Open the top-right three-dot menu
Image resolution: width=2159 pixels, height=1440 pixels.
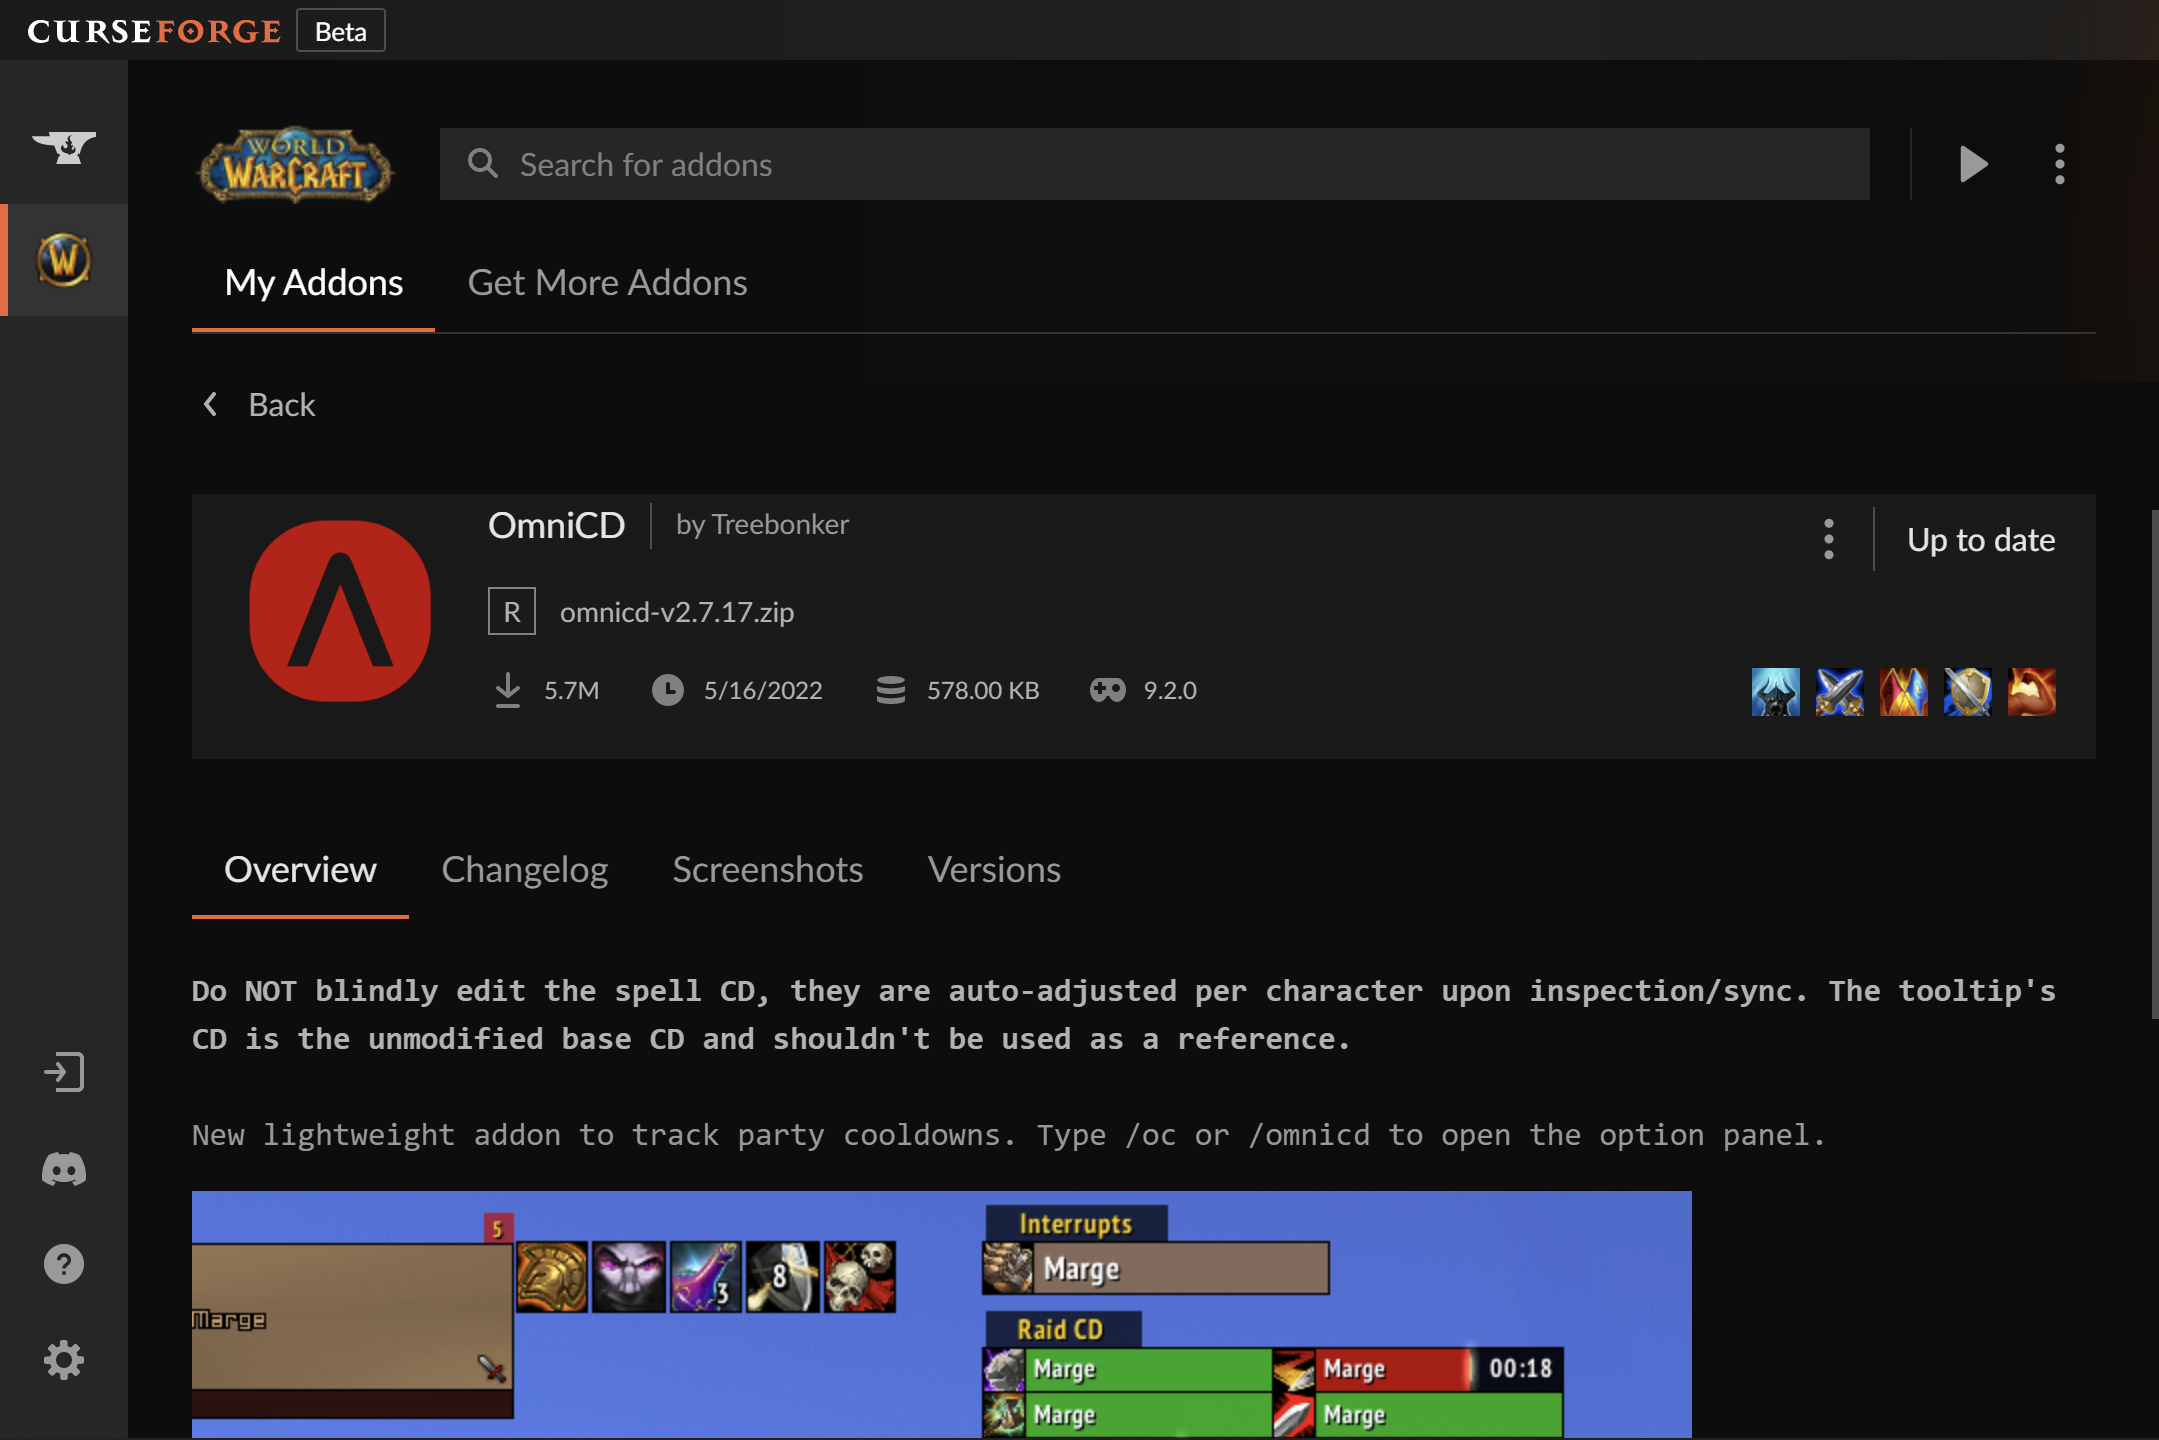[x=2060, y=164]
